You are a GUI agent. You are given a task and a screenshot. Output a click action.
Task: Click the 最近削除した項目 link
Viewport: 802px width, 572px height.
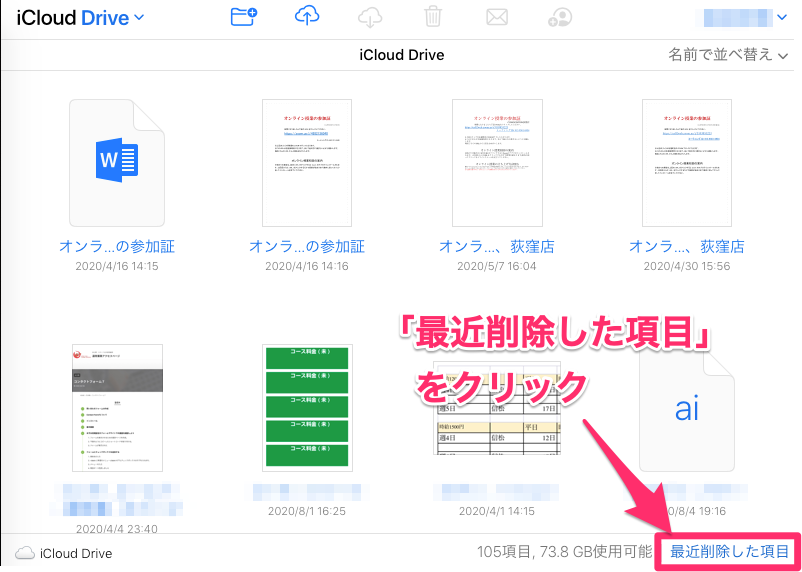click(729, 552)
